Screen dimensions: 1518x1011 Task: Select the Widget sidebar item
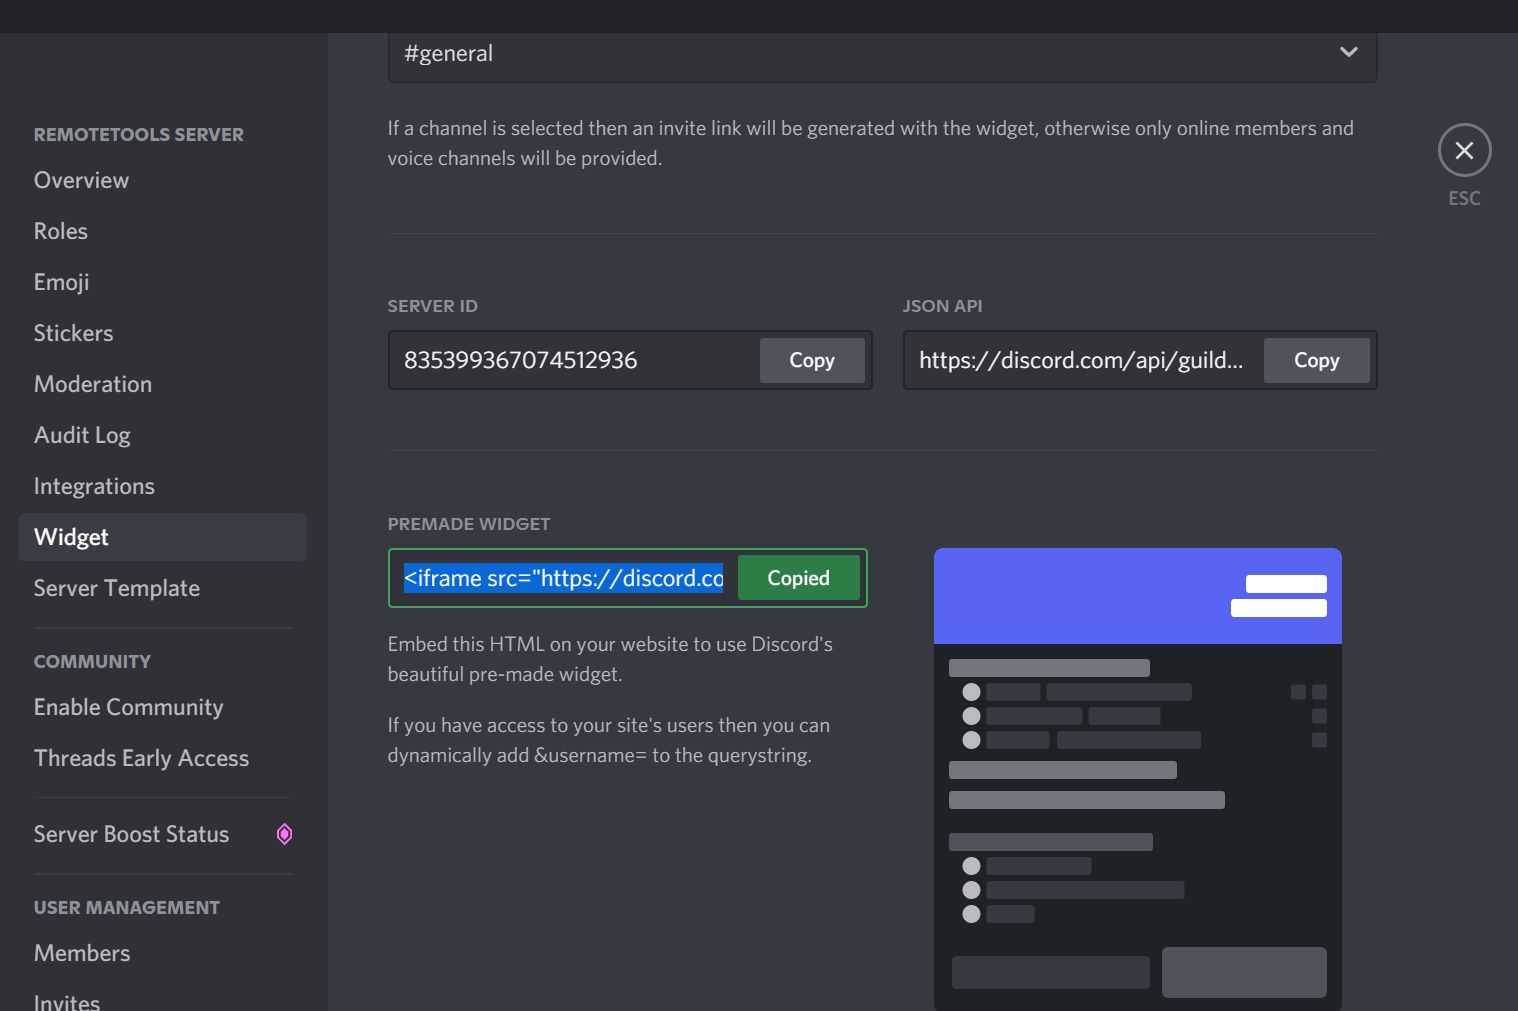pos(162,537)
